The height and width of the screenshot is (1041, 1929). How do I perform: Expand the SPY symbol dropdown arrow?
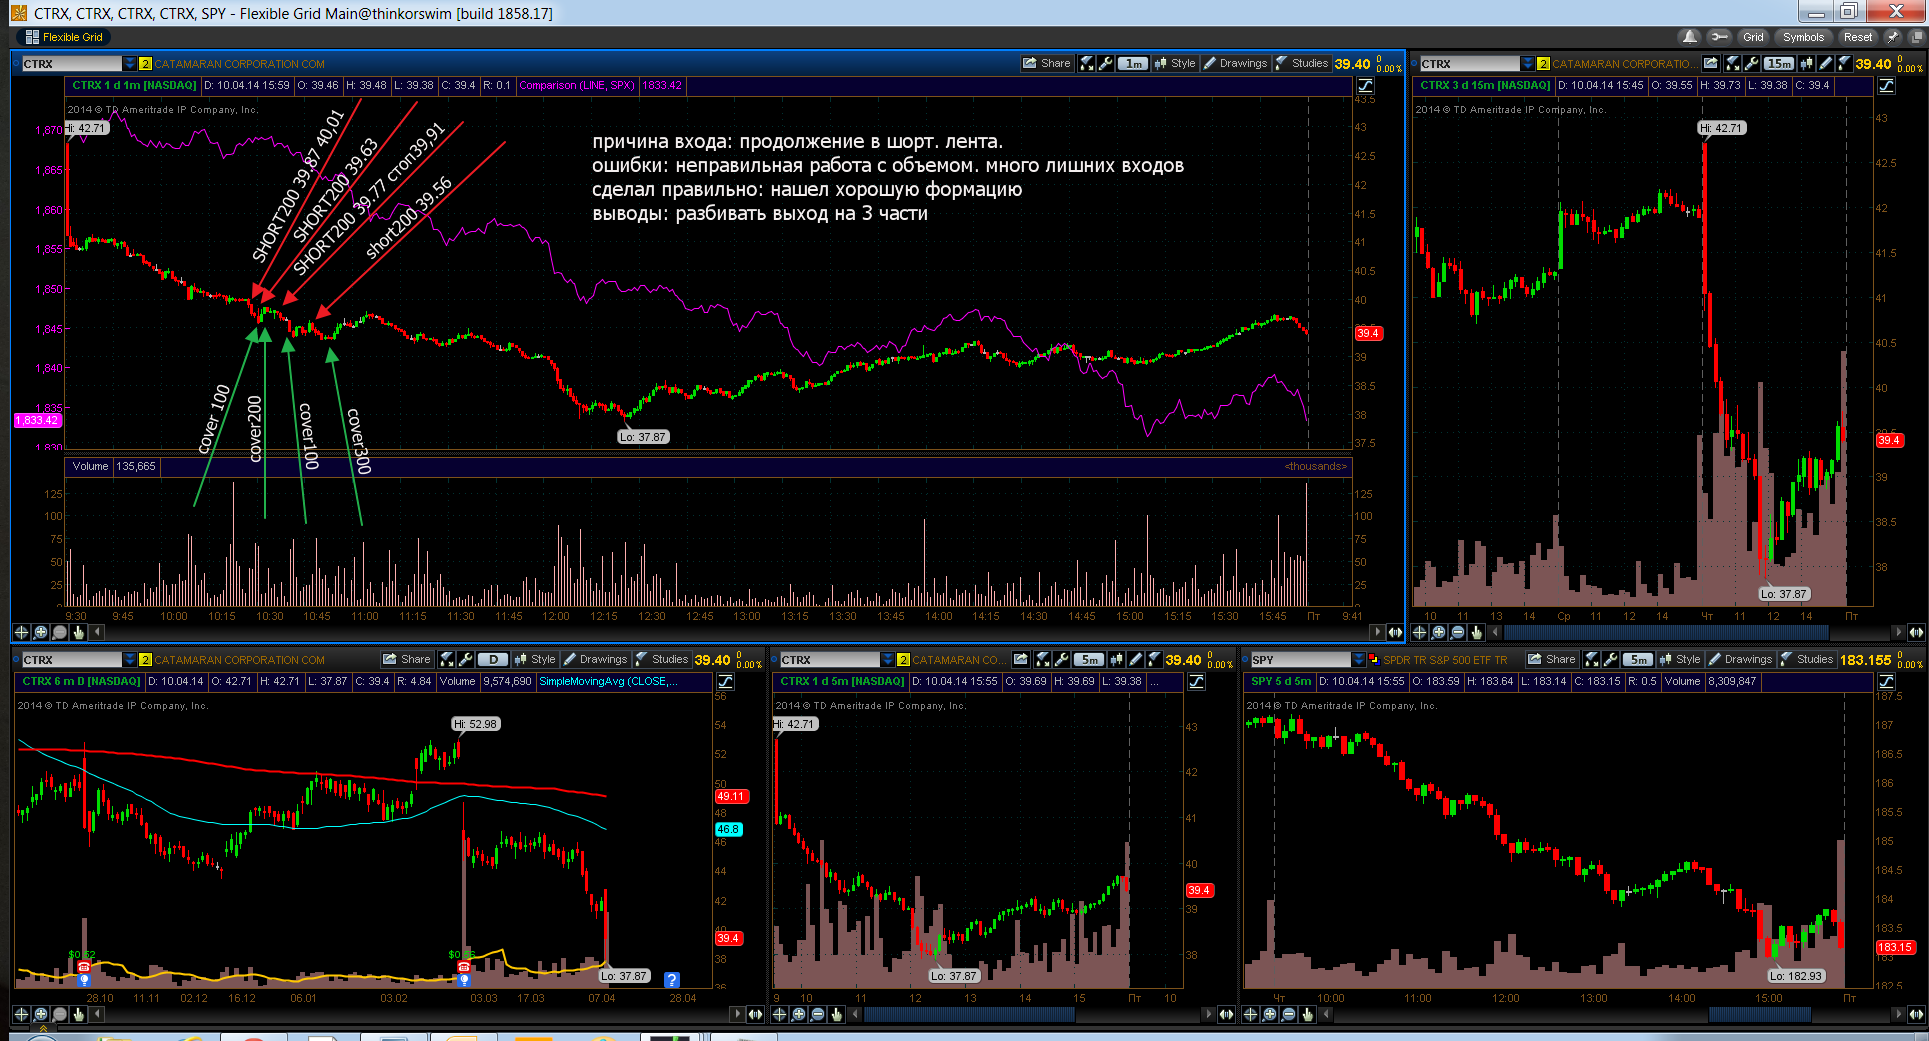(x=1358, y=659)
